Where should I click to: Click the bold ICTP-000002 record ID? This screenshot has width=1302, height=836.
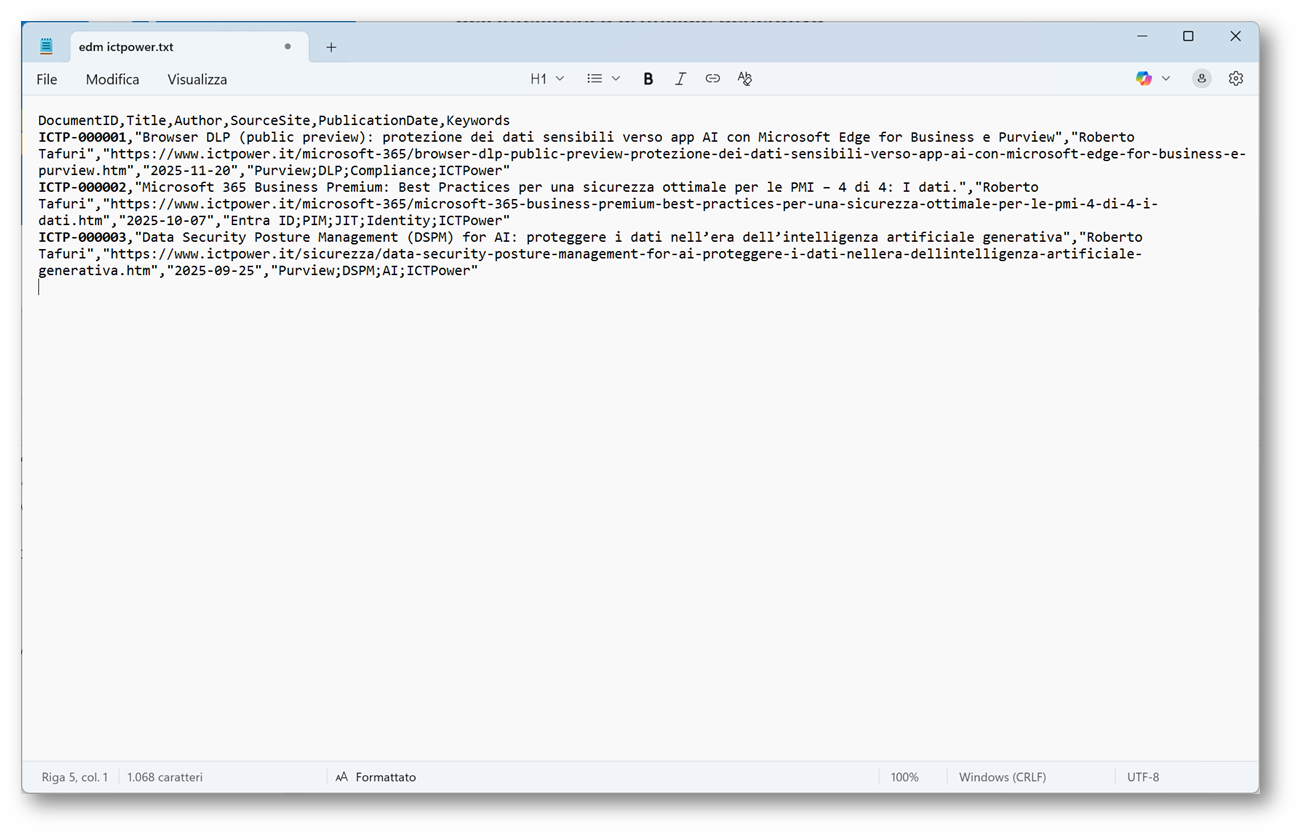coord(83,187)
